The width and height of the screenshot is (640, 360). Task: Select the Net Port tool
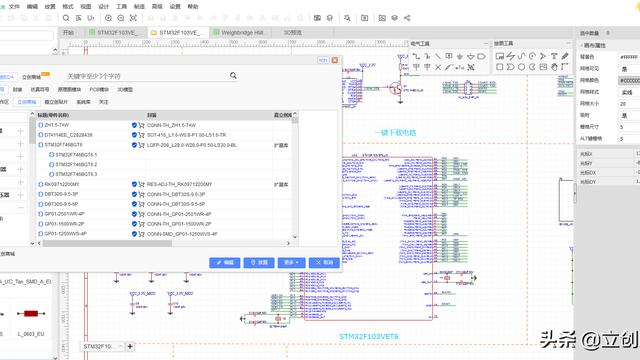pos(482,56)
